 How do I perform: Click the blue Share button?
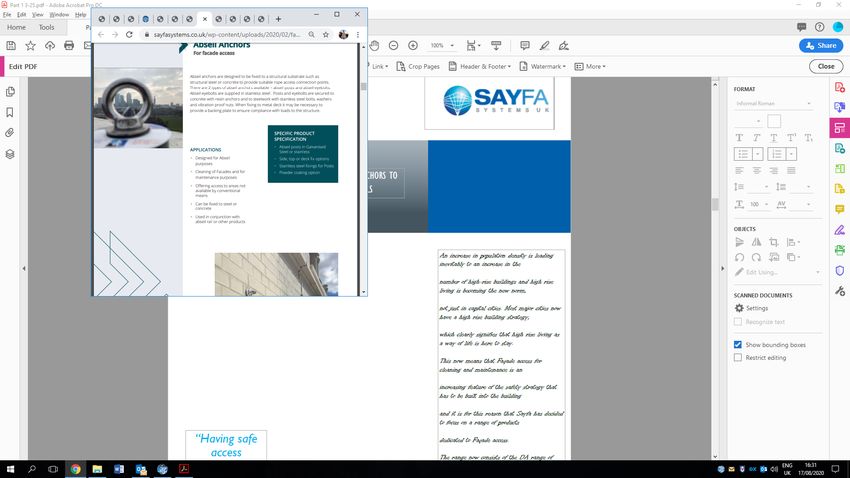821,46
